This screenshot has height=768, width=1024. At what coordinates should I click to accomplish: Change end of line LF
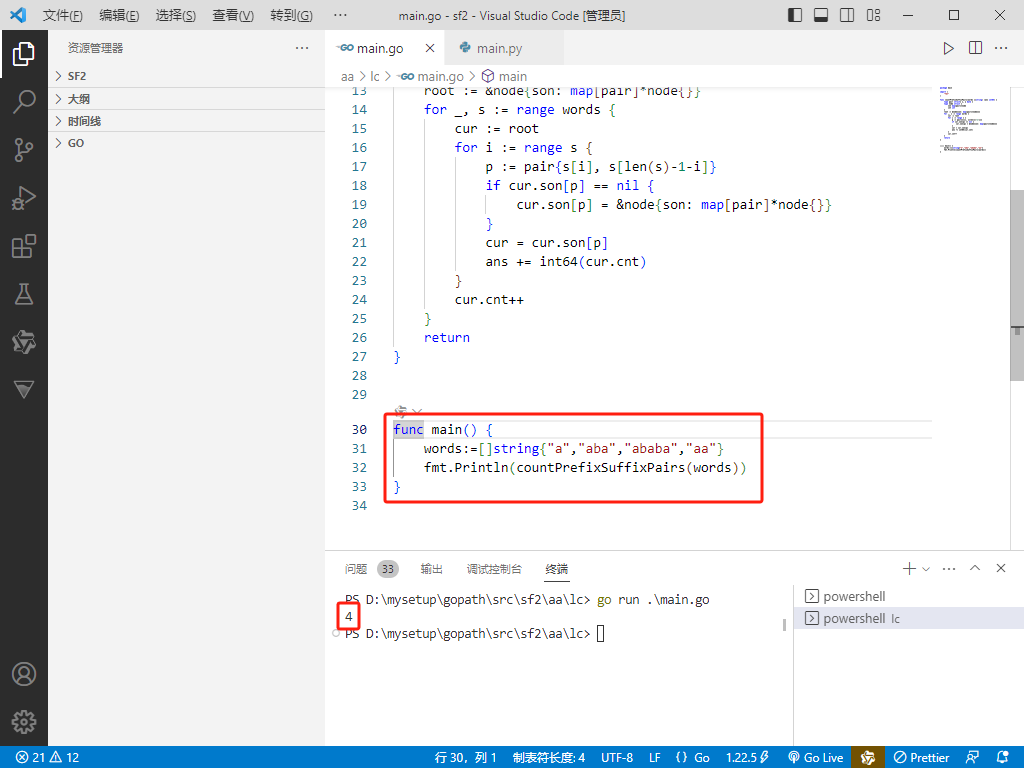coord(654,757)
